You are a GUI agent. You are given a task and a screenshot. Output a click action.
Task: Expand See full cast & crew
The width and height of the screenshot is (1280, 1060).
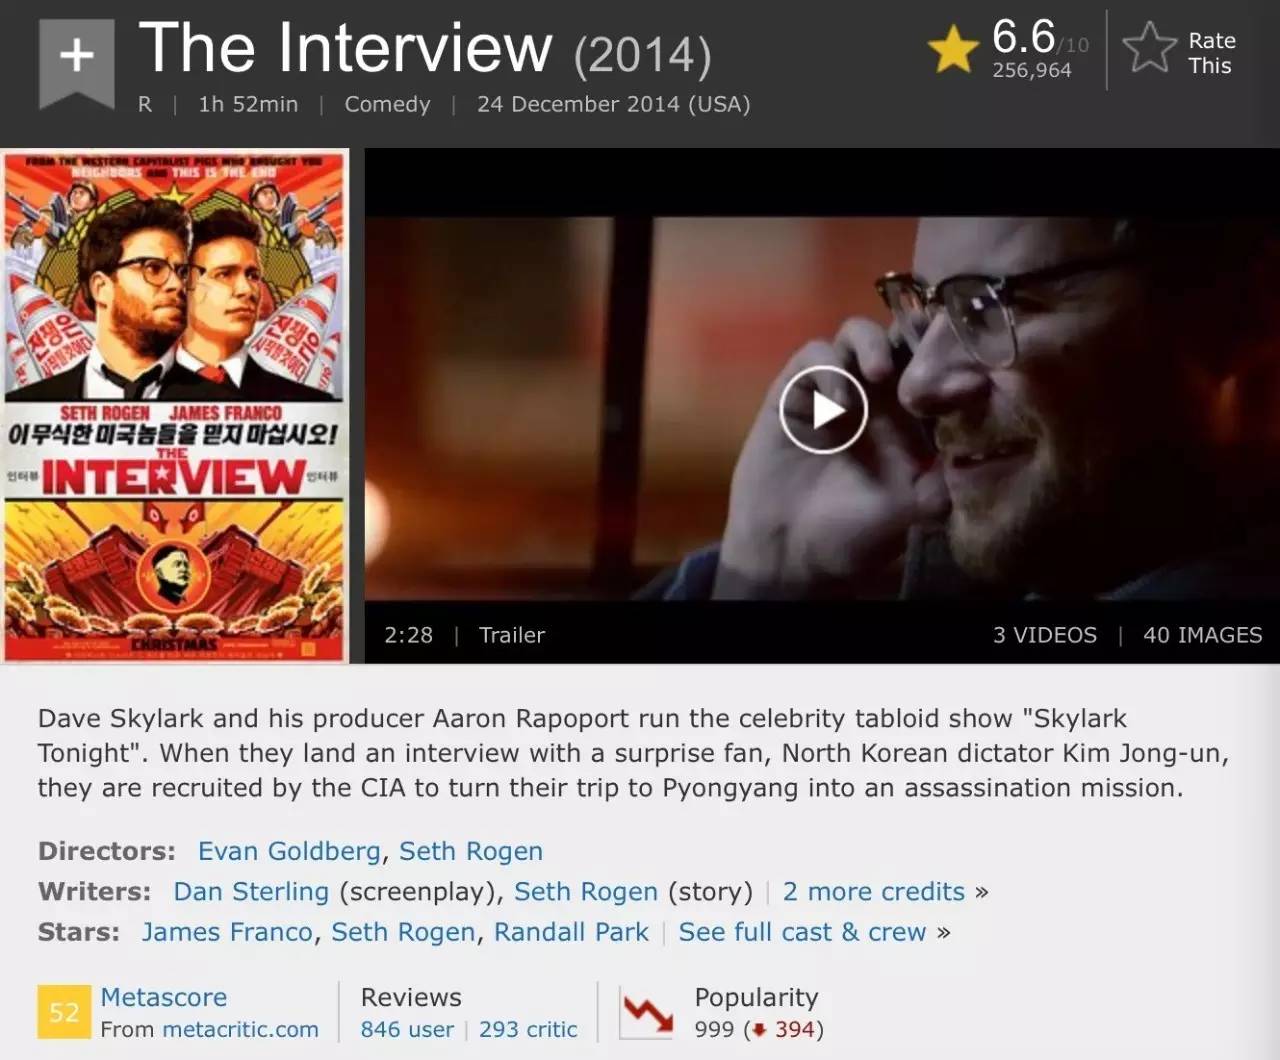tap(802, 932)
